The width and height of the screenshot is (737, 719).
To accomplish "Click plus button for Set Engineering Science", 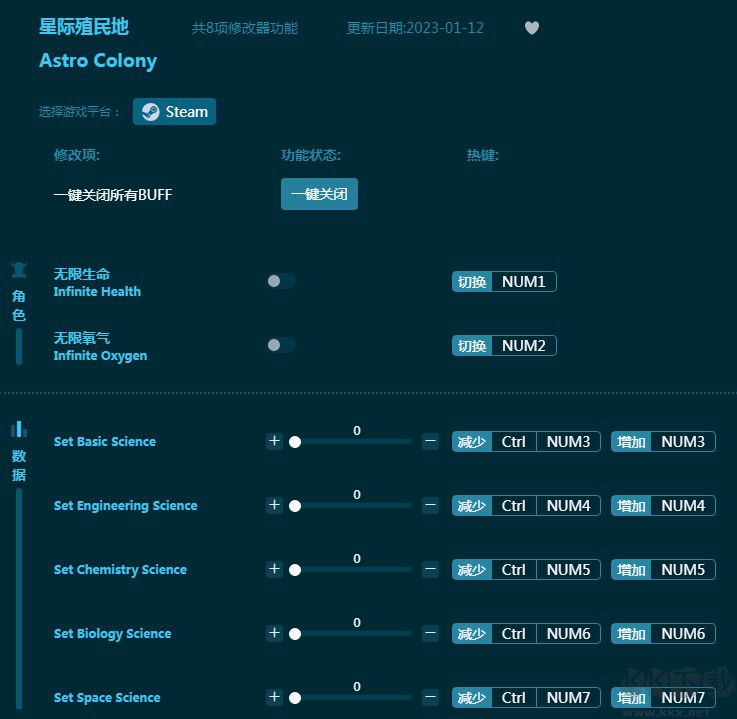I will pos(274,505).
